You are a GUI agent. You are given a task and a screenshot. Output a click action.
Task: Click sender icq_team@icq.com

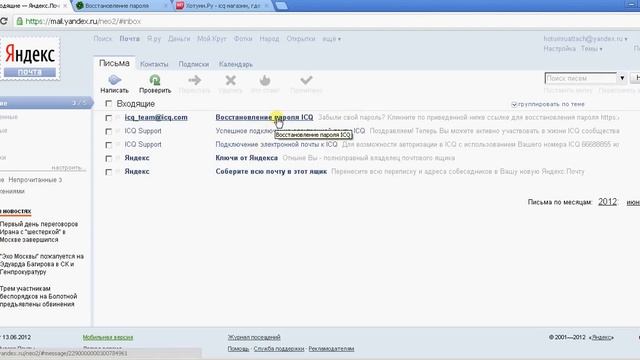(x=156, y=117)
